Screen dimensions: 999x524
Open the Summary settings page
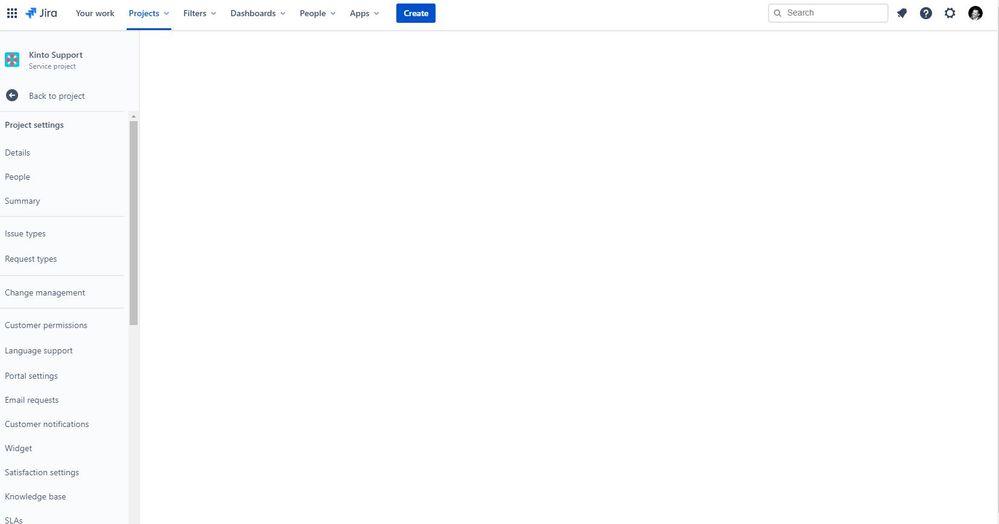22,201
